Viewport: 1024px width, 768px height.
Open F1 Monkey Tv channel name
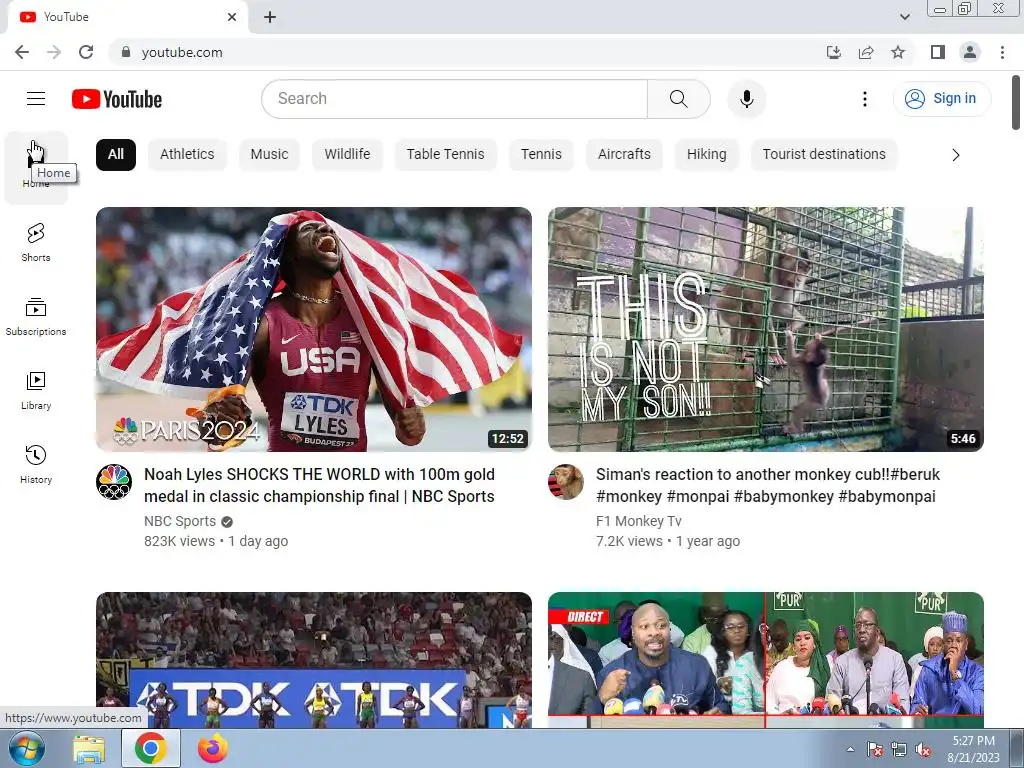pyautogui.click(x=638, y=521)
